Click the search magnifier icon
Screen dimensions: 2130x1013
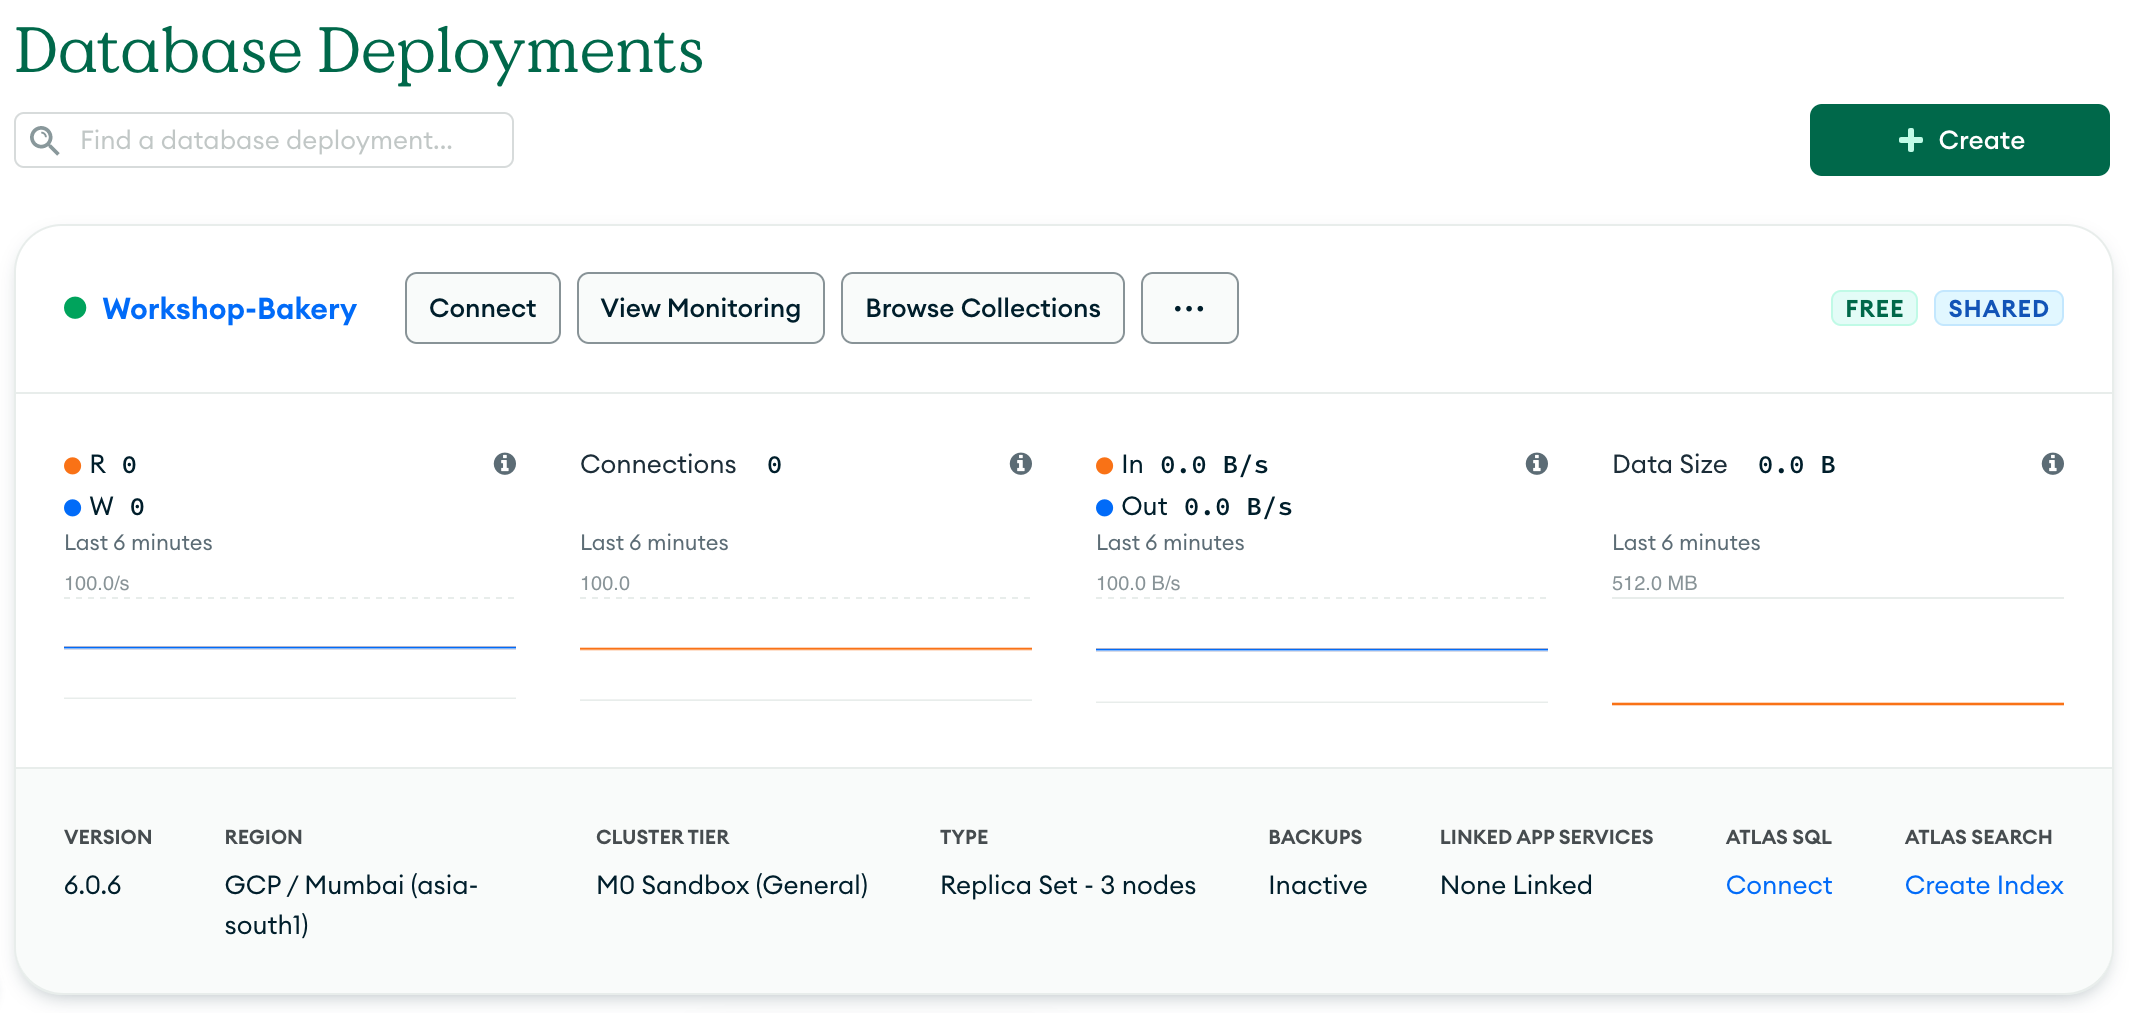(44, 140)
